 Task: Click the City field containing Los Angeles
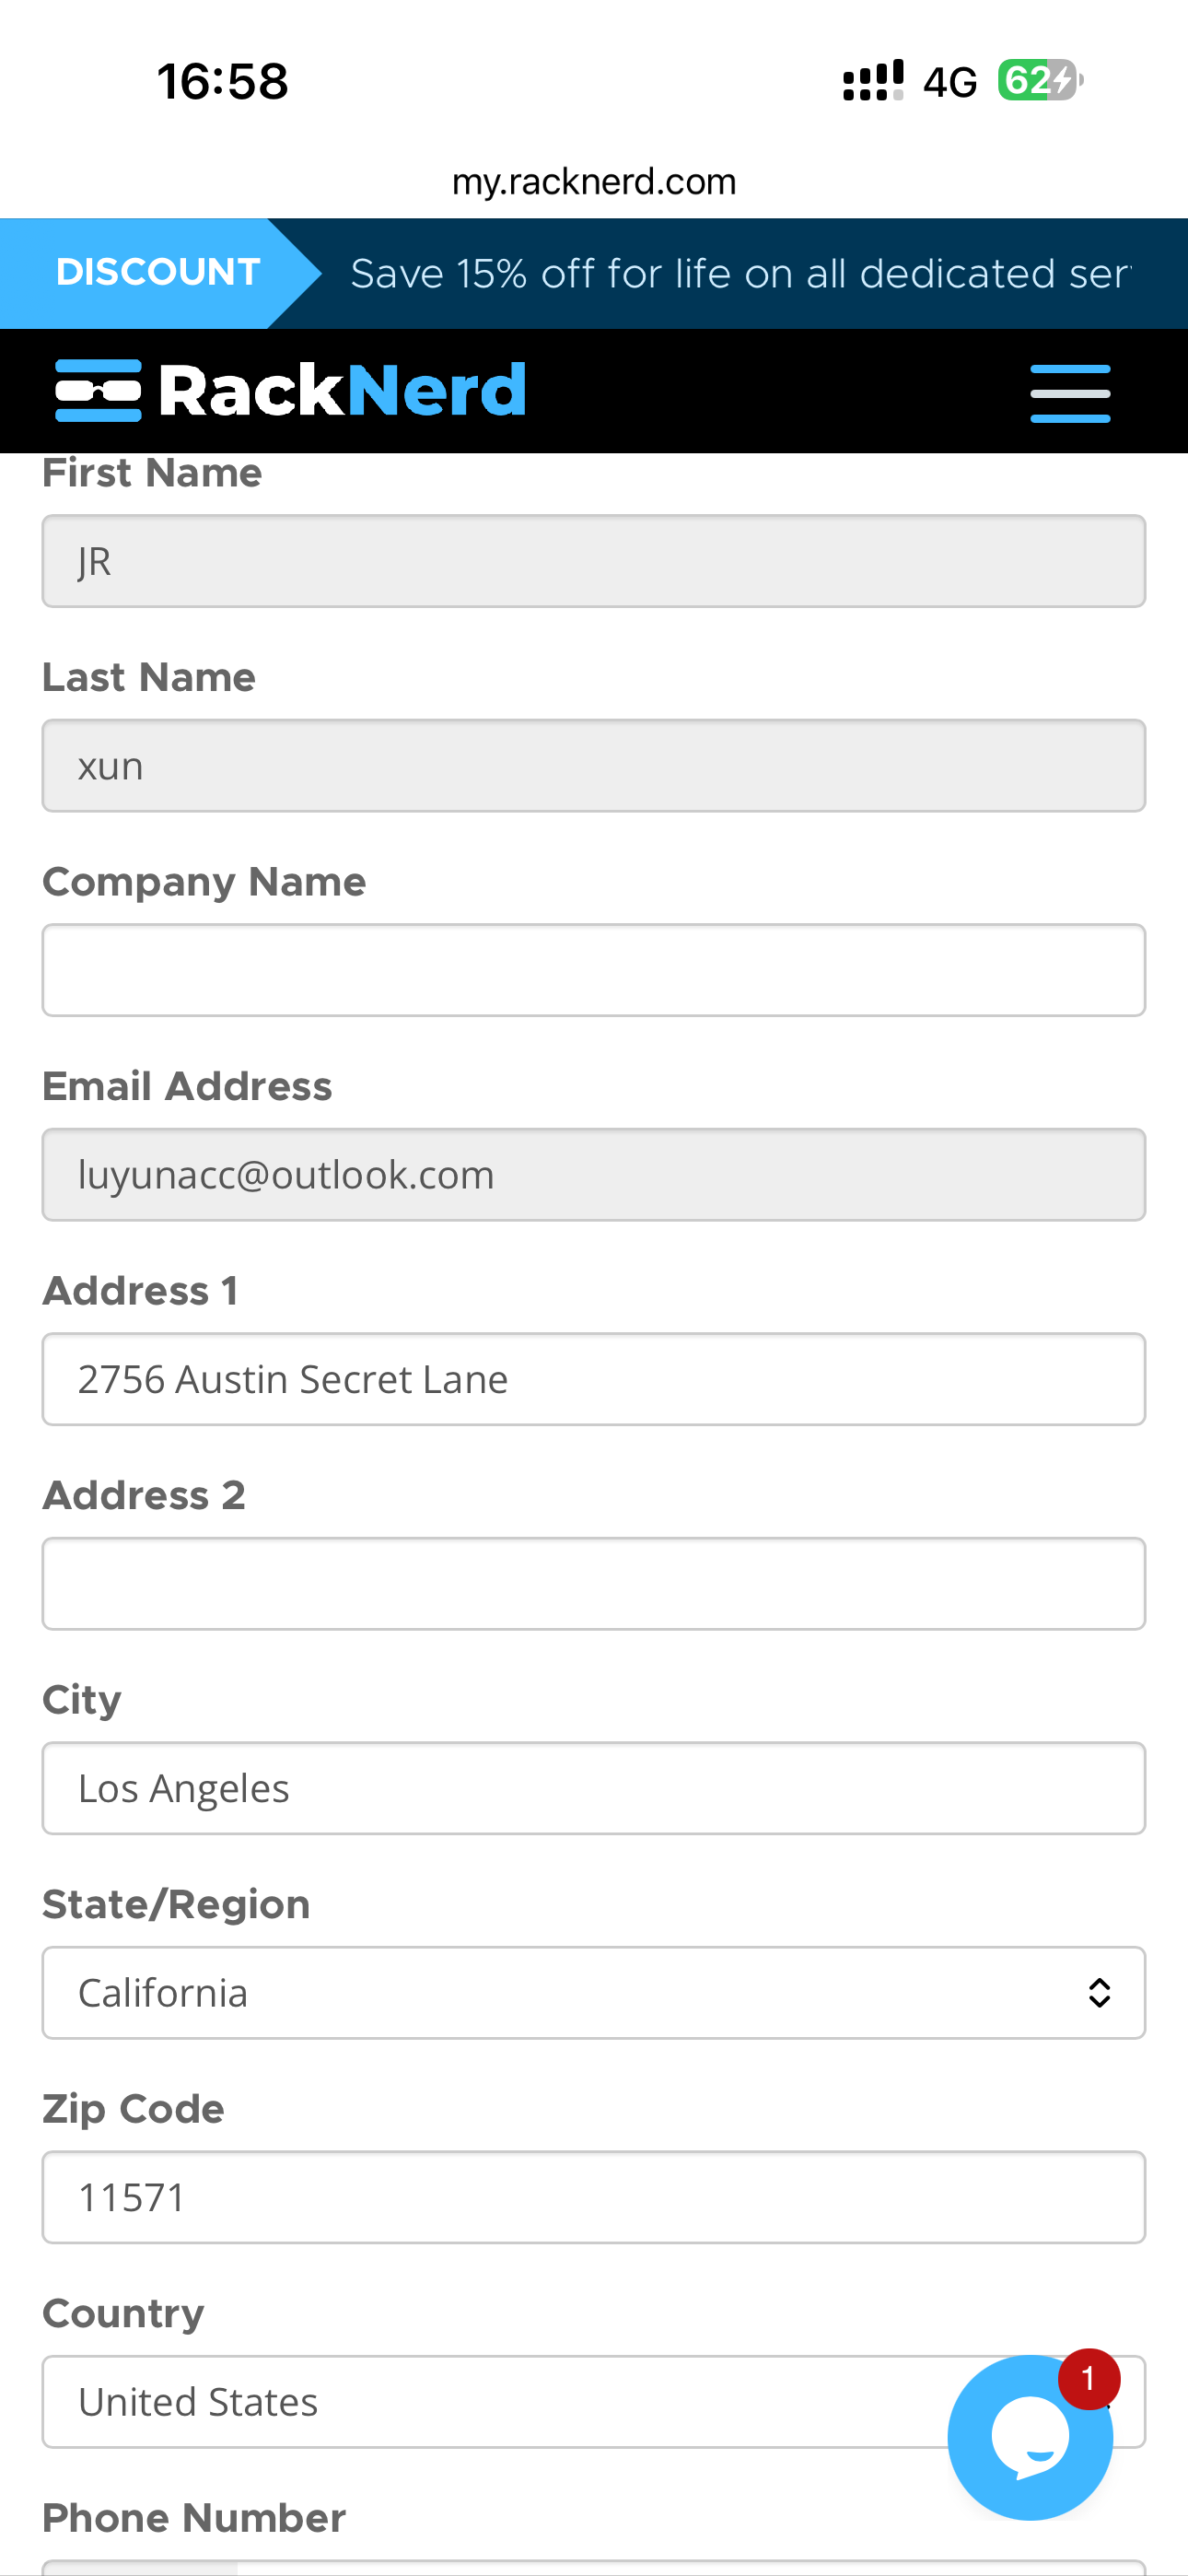point(594,1788)
